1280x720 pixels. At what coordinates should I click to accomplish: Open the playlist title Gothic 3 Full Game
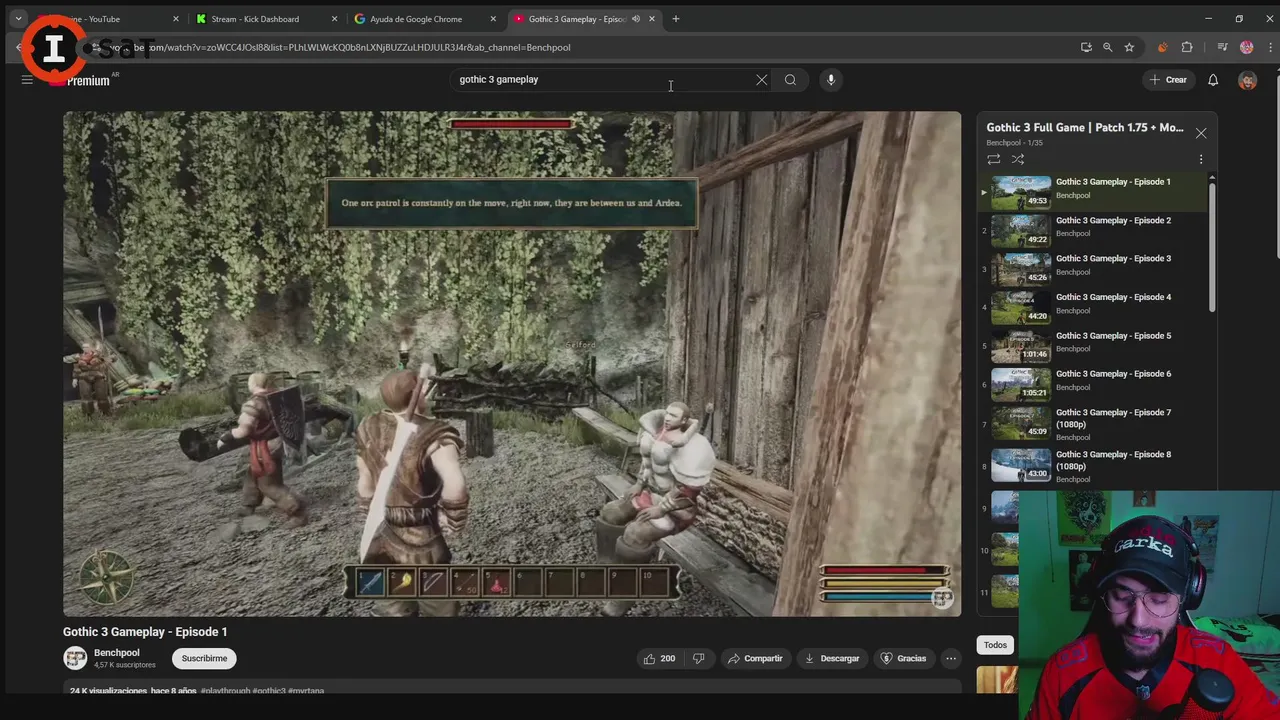(1085, 128)
